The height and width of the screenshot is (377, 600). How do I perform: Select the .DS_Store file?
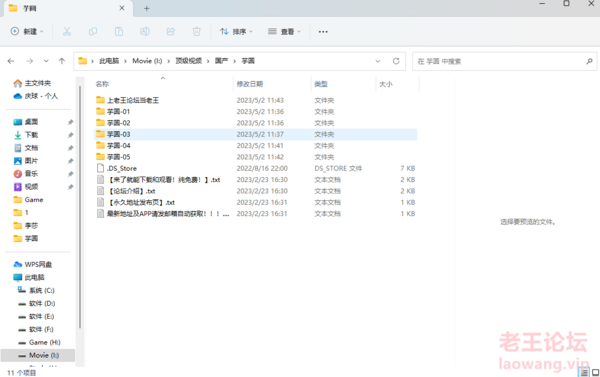256,168
